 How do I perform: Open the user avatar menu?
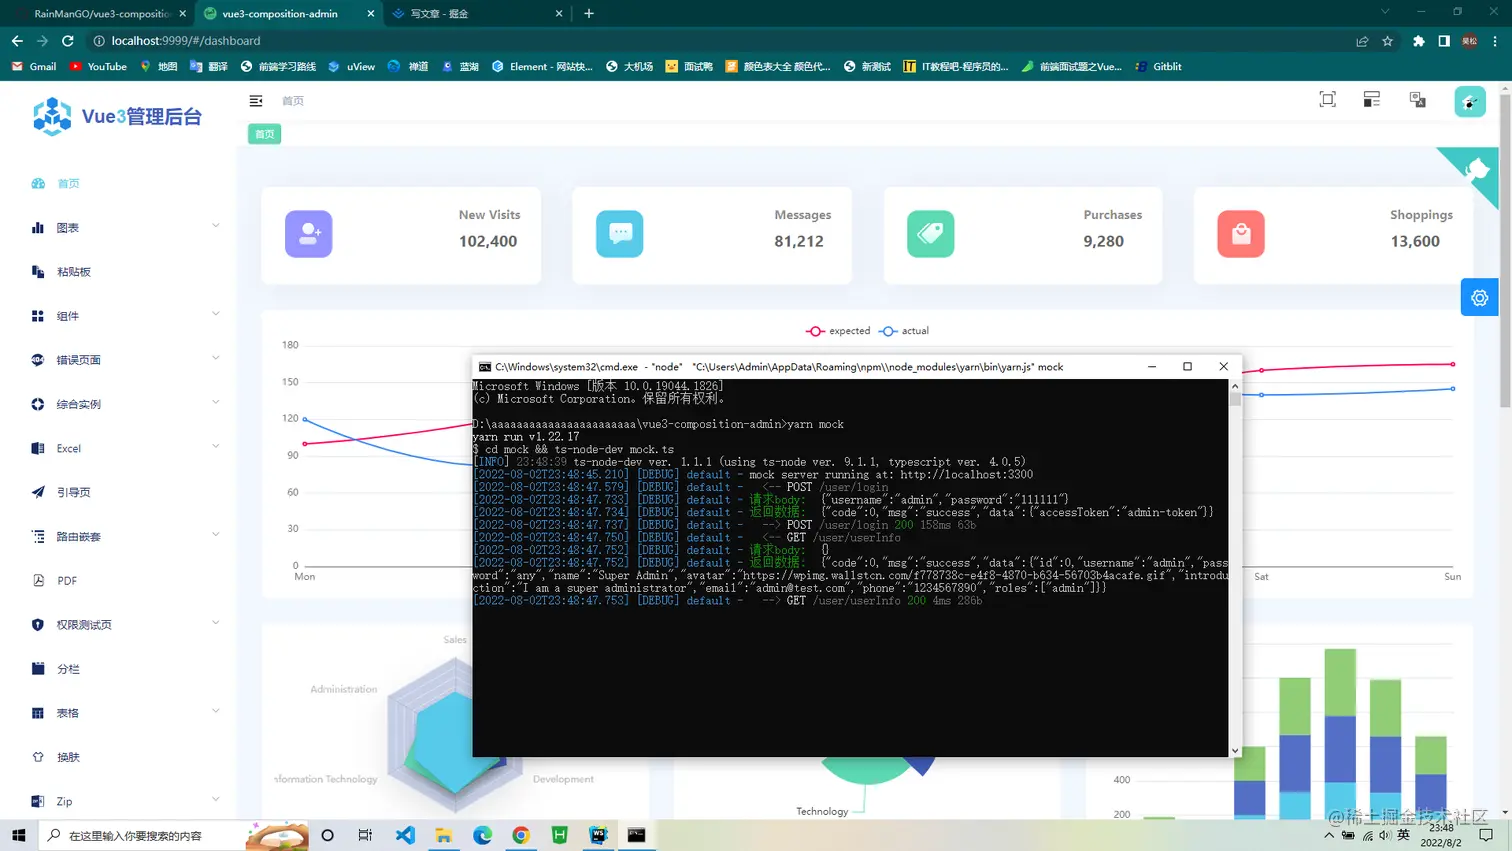tap(1470, 101)
